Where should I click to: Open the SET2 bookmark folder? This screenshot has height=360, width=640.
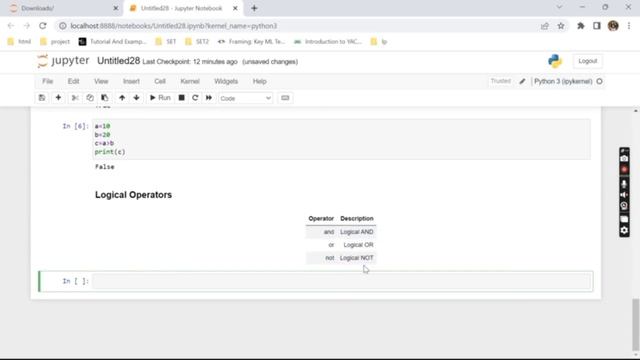pos(197,42)
